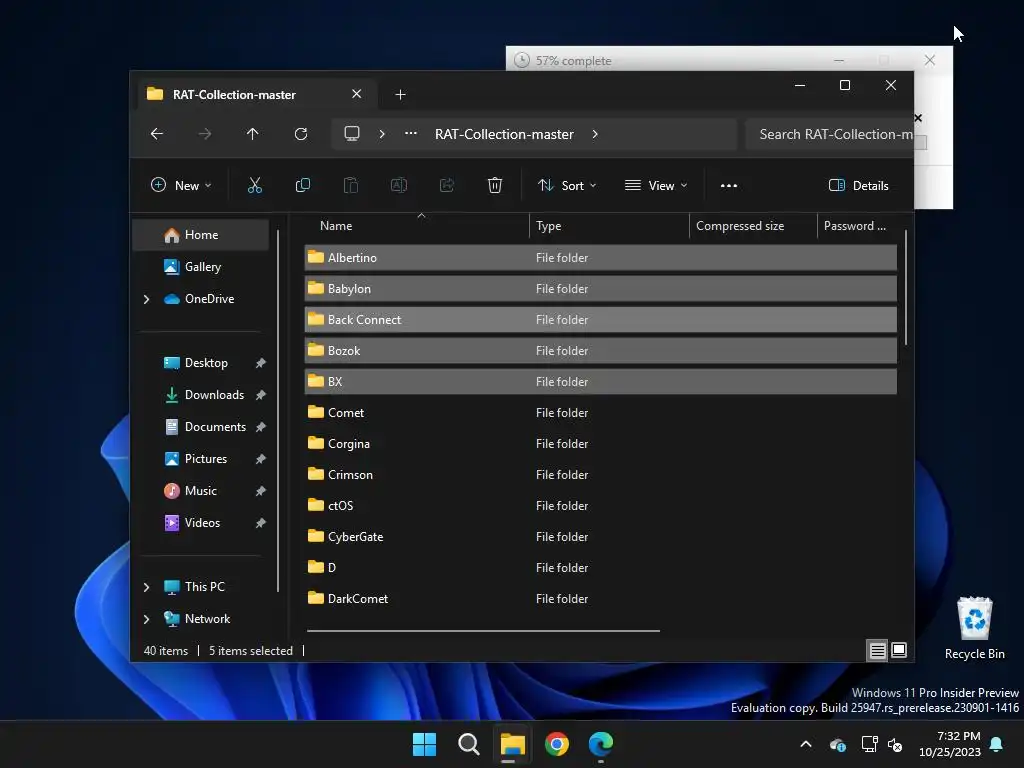Click the Share icon in toolbar
Screen dimensions: 1024x768
pyautogui.click(x=447, y=185)
